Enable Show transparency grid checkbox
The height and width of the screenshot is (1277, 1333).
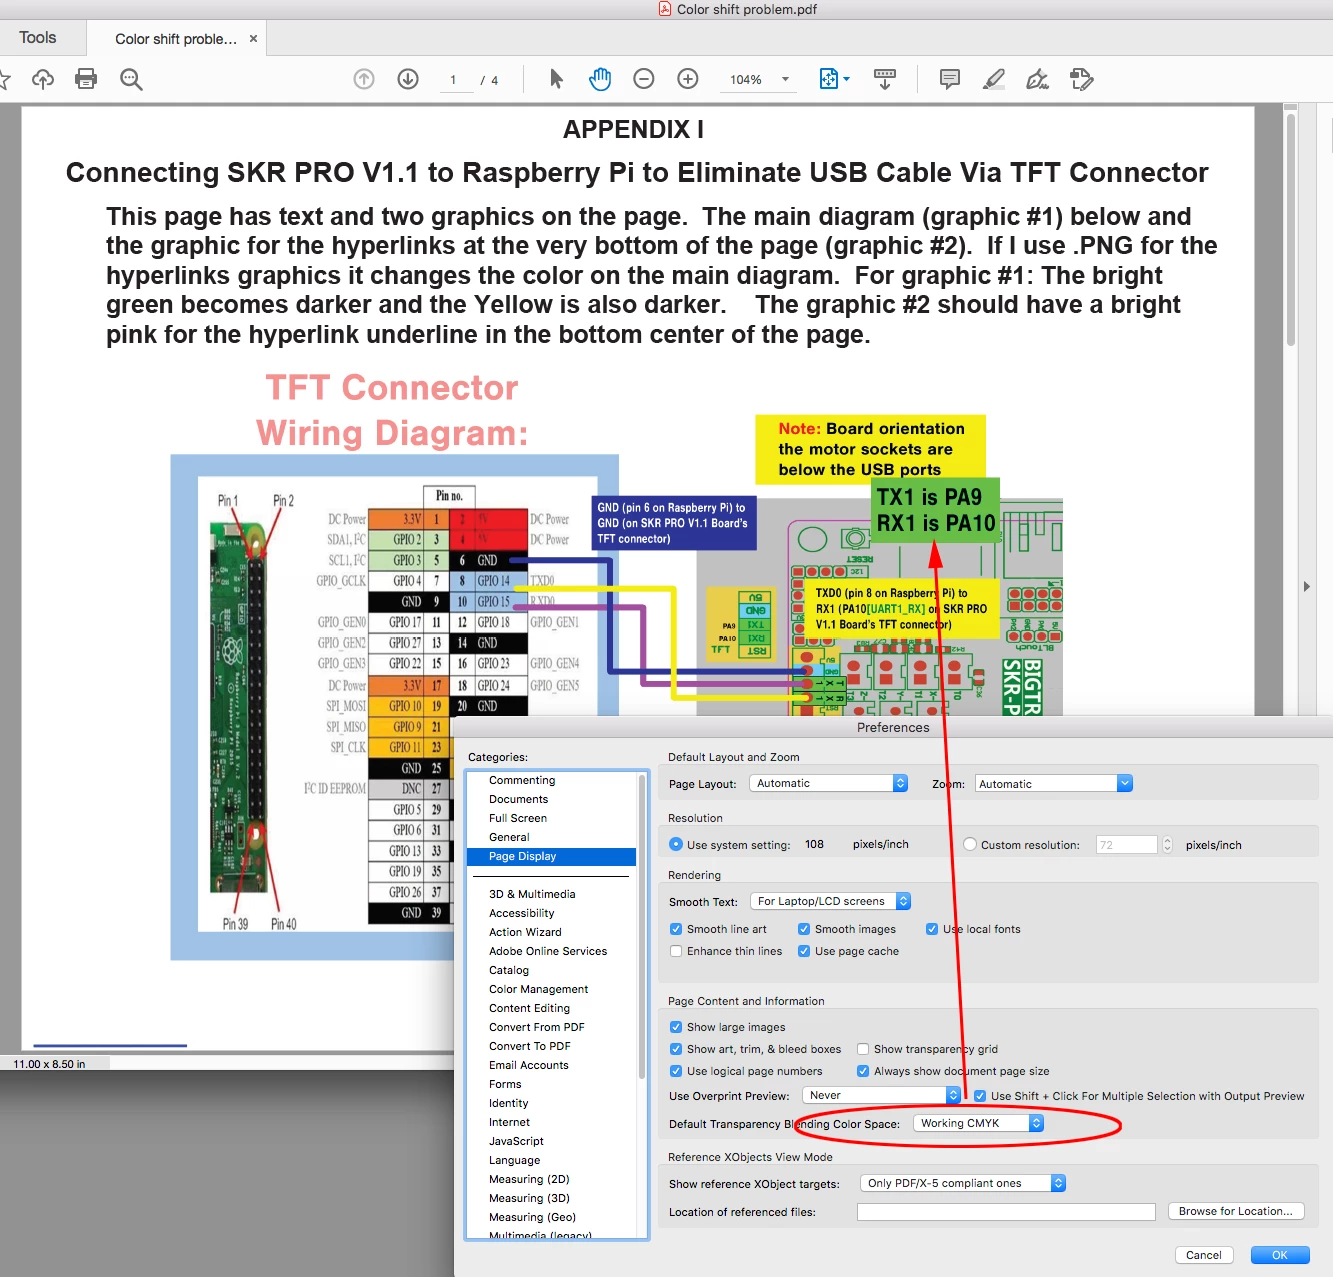point(863,1049)
